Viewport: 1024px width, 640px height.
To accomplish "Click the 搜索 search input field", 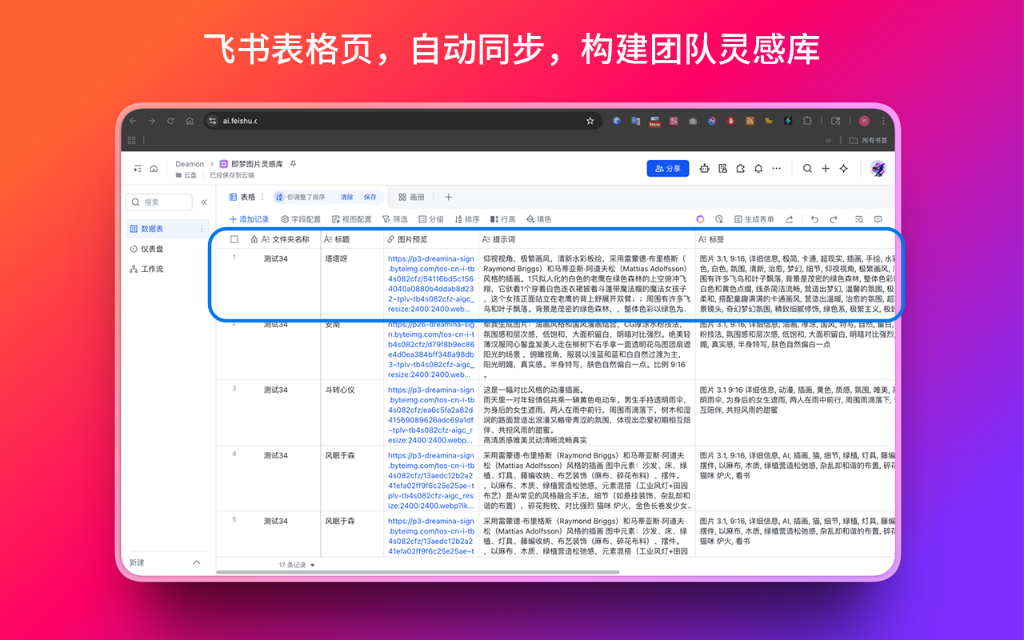I will click(160, 202).
